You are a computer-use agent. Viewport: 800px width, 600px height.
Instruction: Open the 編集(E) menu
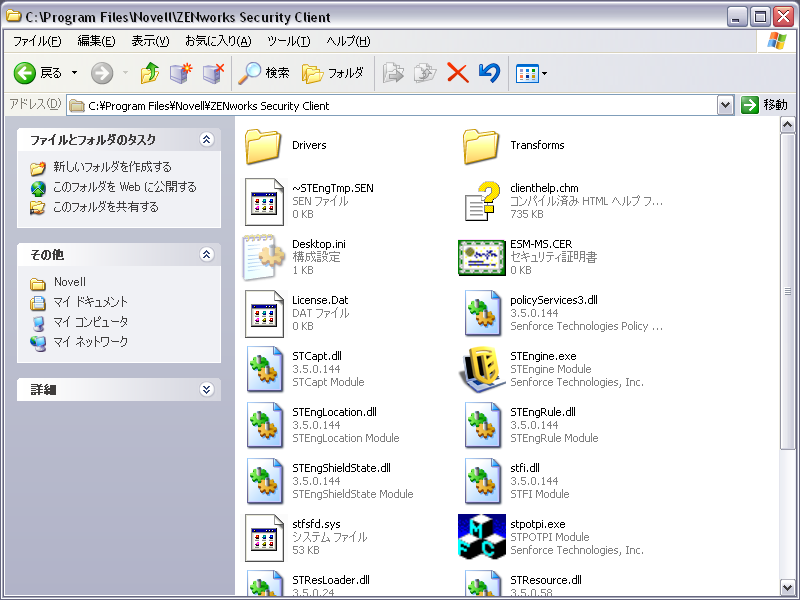(x=96, y=41)
